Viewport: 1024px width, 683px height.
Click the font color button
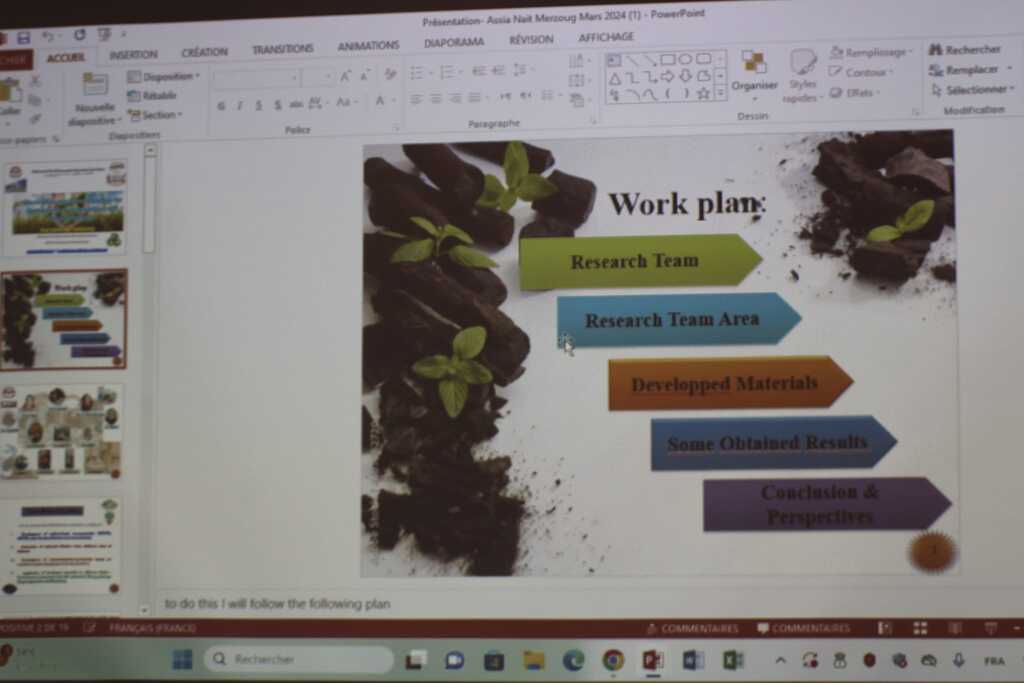click(380, 102)
